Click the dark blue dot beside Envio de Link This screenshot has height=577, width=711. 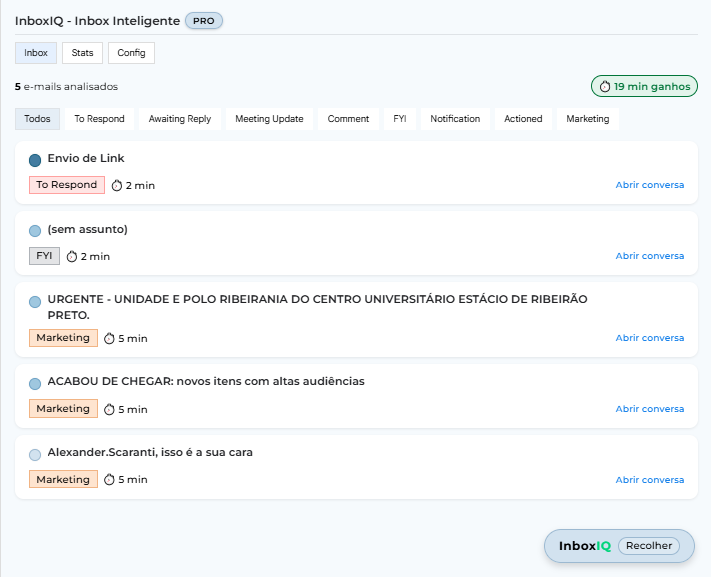(35, 160)
